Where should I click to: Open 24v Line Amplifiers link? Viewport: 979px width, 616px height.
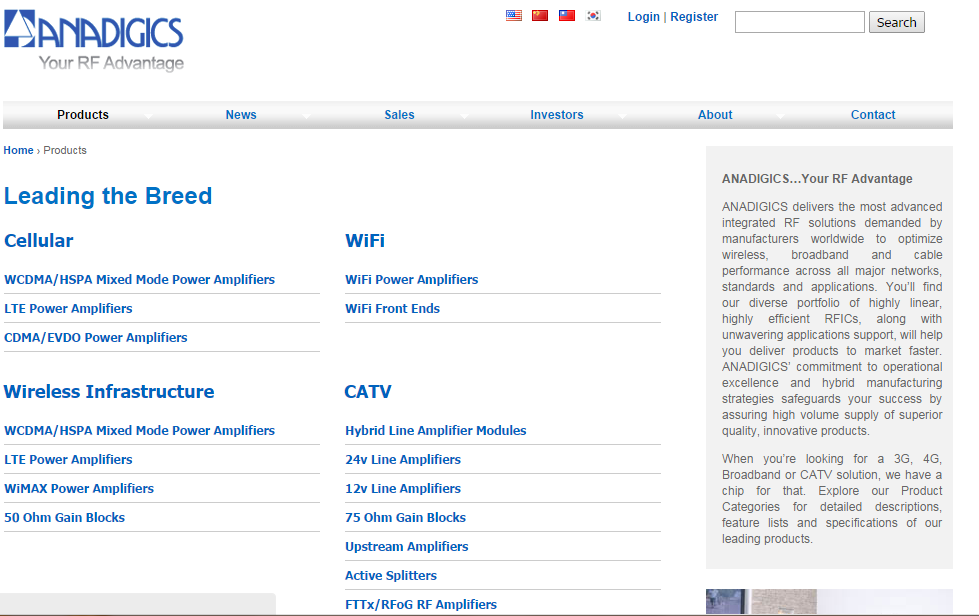[x=403, y=459]
